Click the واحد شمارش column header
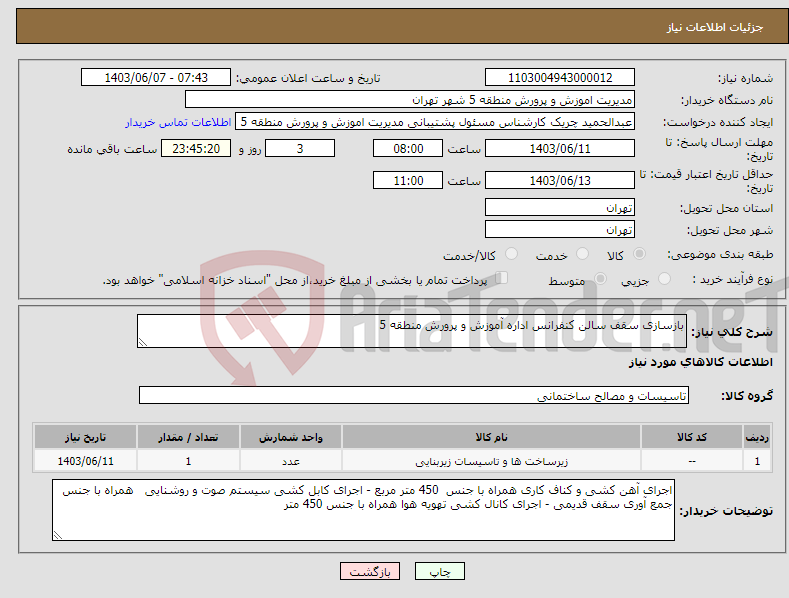Screen dimensions: 789x598 point(291,437)
